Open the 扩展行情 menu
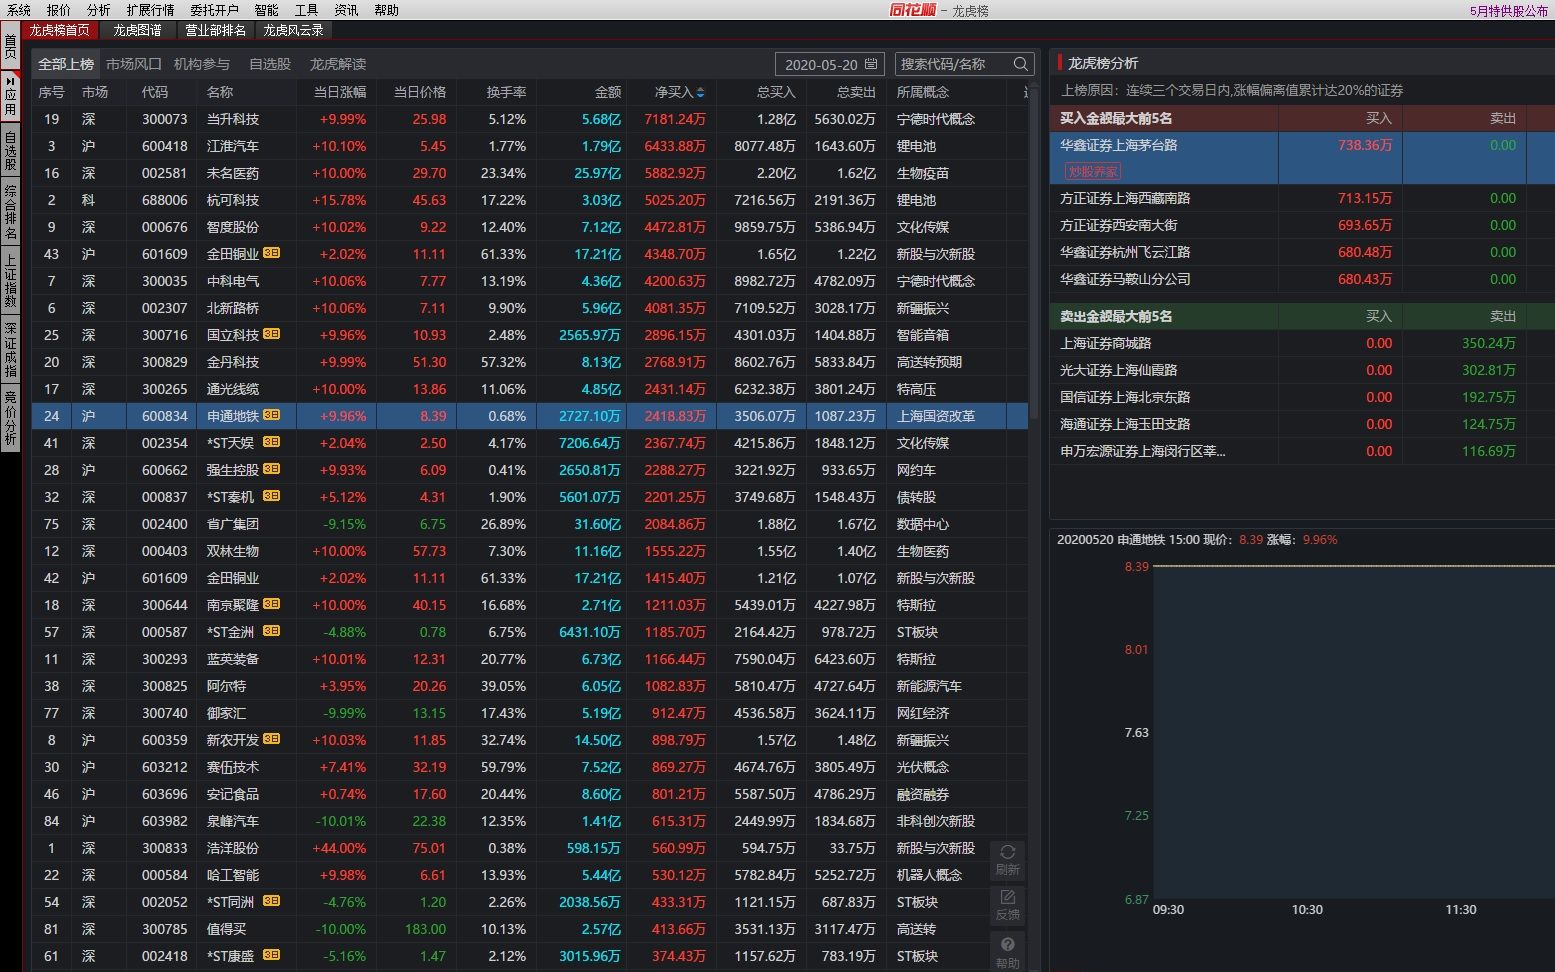Viewport: 1555px width, 972px height. coord(150,10)
